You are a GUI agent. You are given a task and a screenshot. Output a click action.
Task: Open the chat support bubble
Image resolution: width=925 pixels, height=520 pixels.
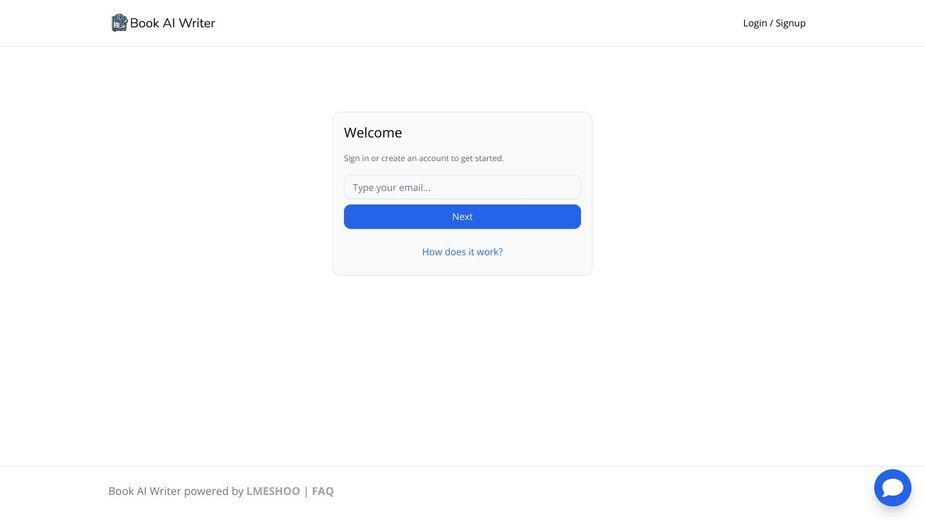click(893, 488)
